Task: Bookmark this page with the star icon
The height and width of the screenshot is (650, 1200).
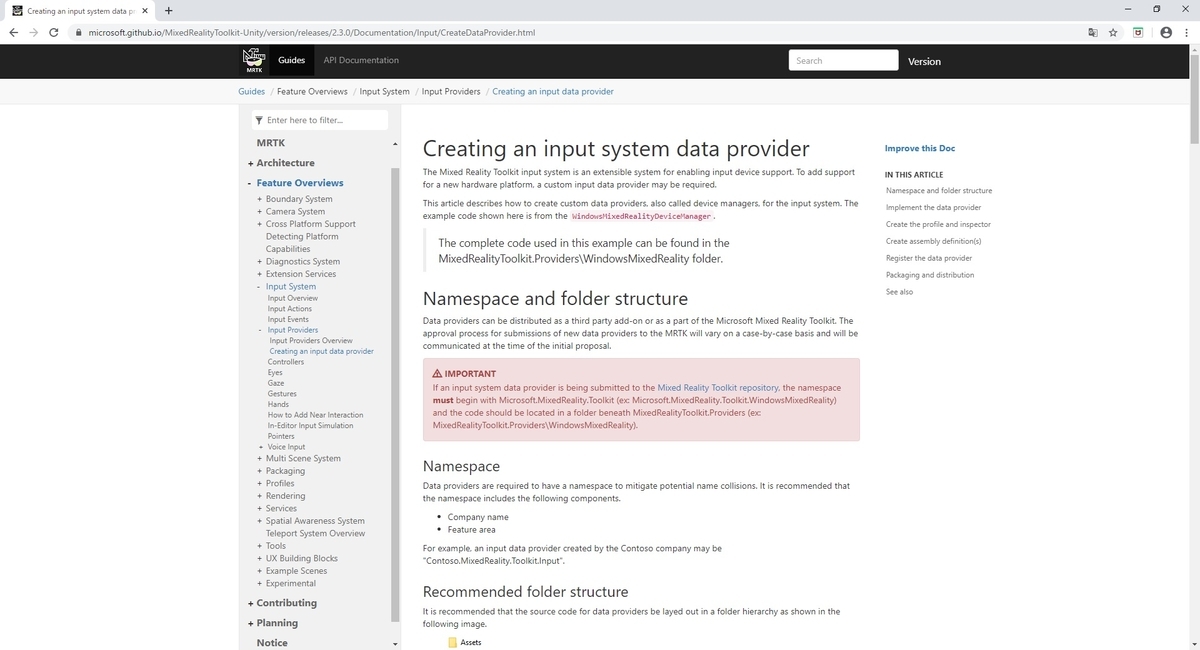Action: (1113, 32)
